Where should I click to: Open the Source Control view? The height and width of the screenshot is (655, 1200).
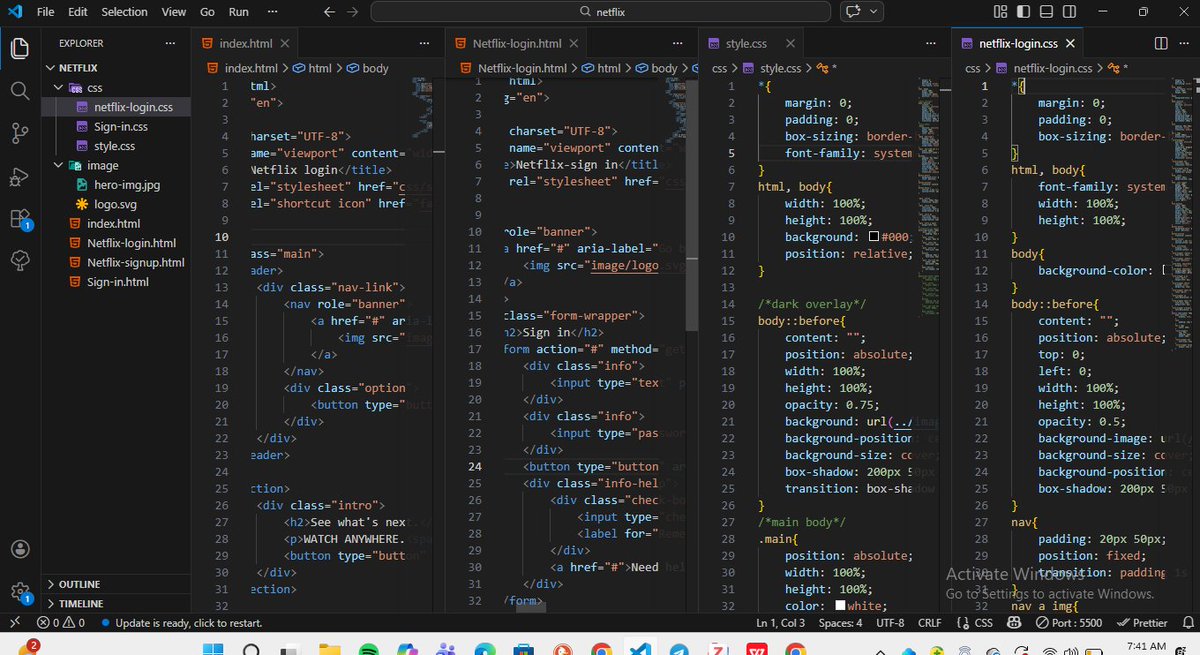(x=19, y=134)
